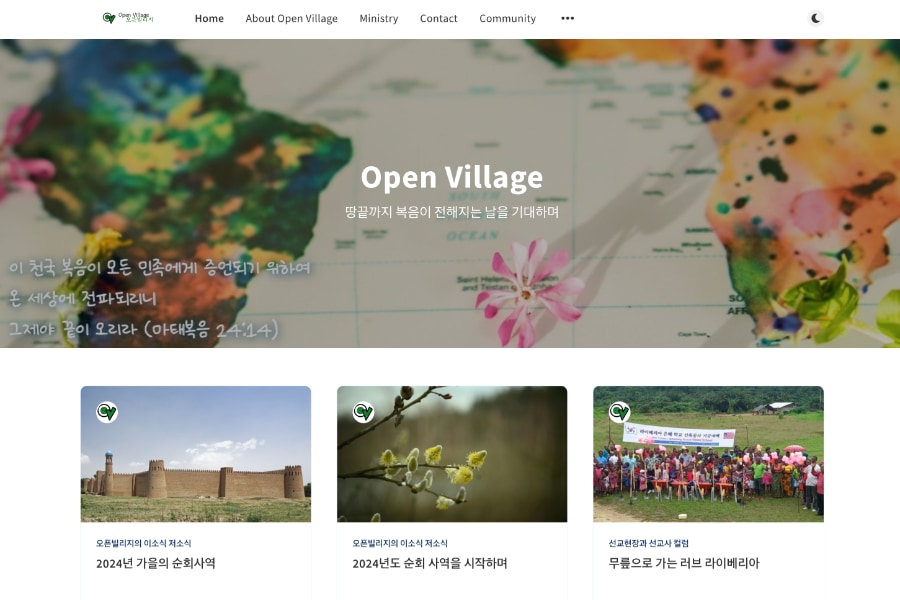Open the 2024년도 순회 사역을 시작하며 post
The height and width of the screenshot is (600, 900).
[x=430, y=563]
